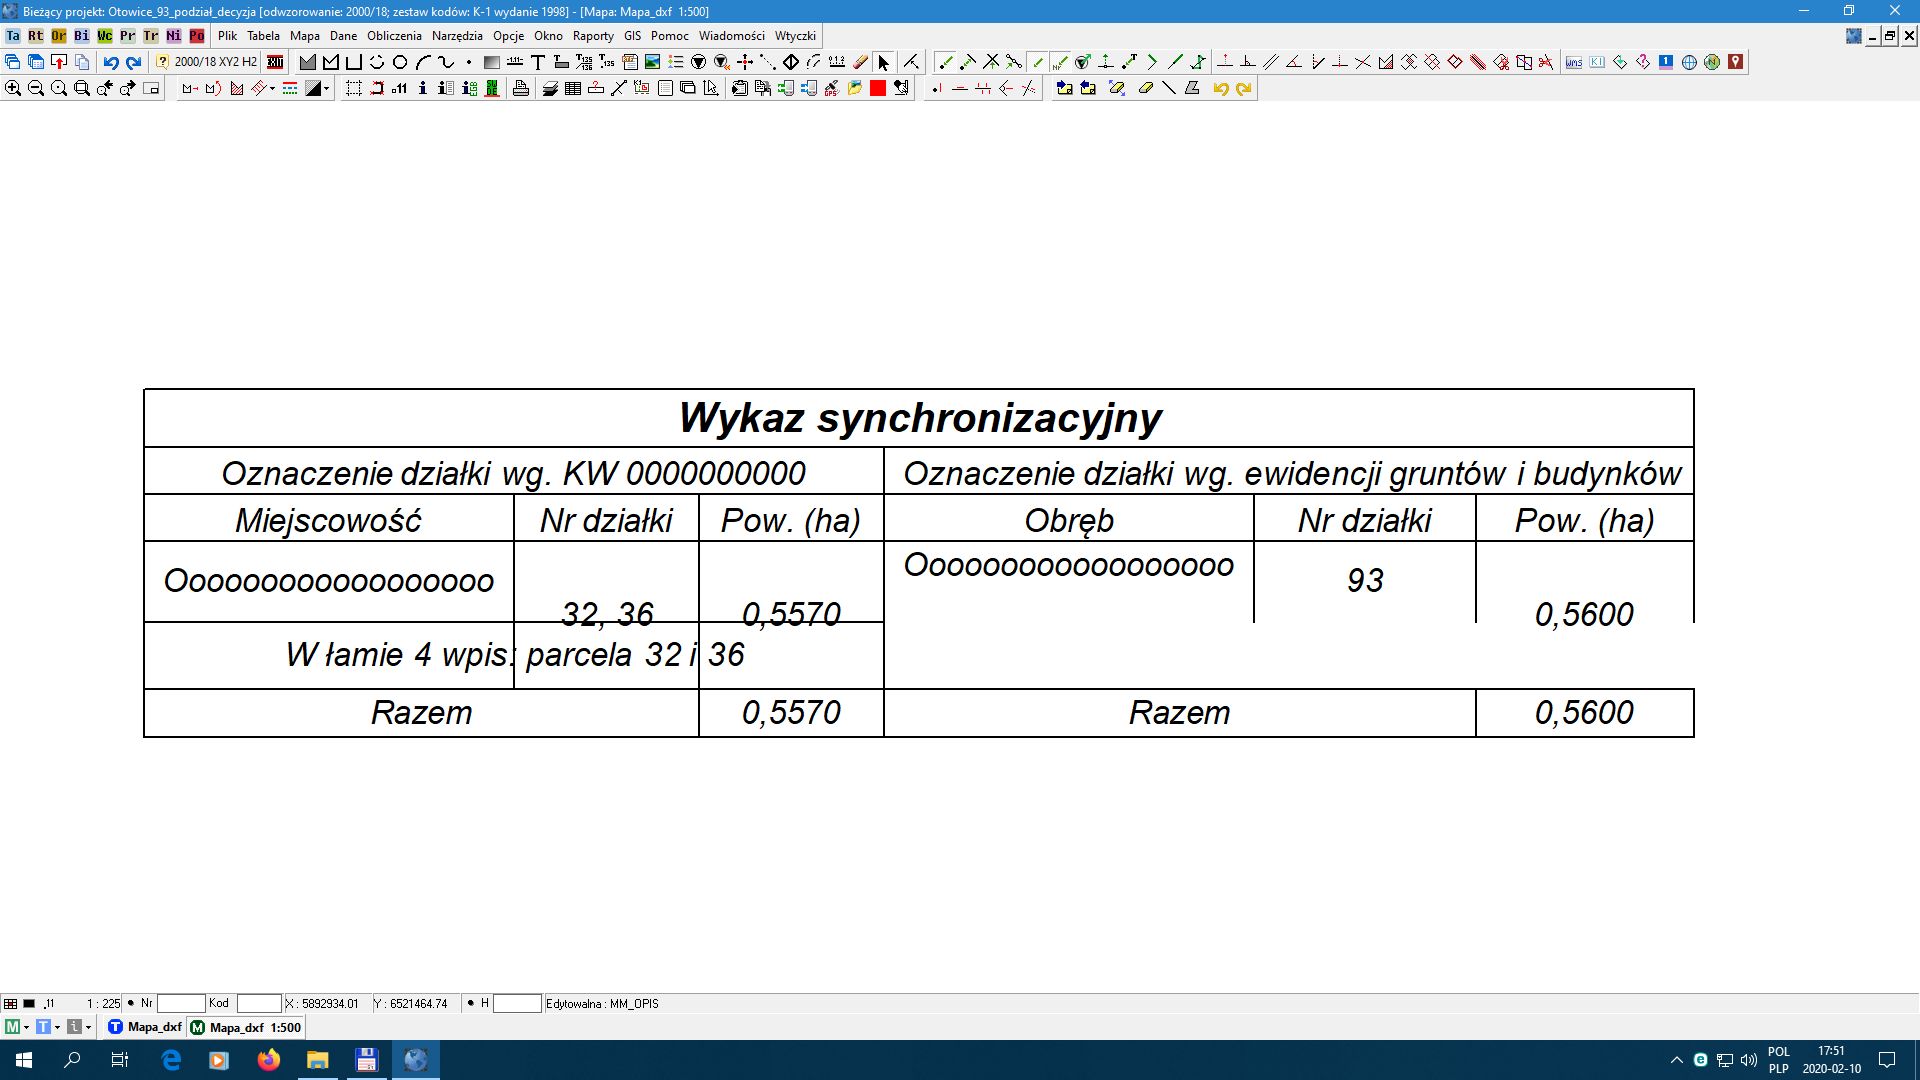Expand the gray i dropdown arrow
The width and height of the screenshot is (1920, 1080).
tap(88, 1027)
